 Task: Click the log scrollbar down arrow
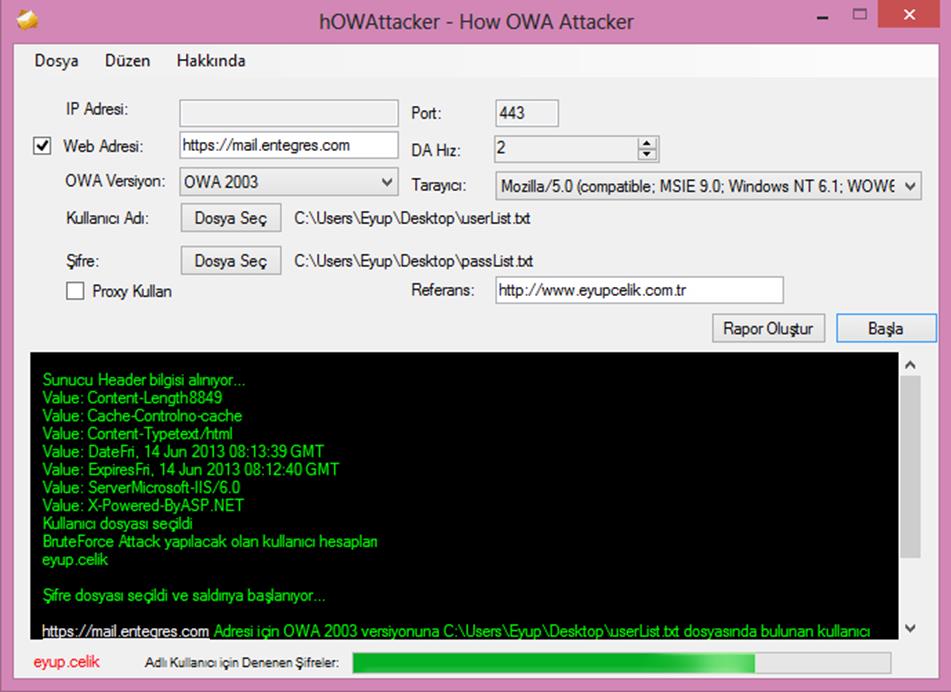click(910, 628)
